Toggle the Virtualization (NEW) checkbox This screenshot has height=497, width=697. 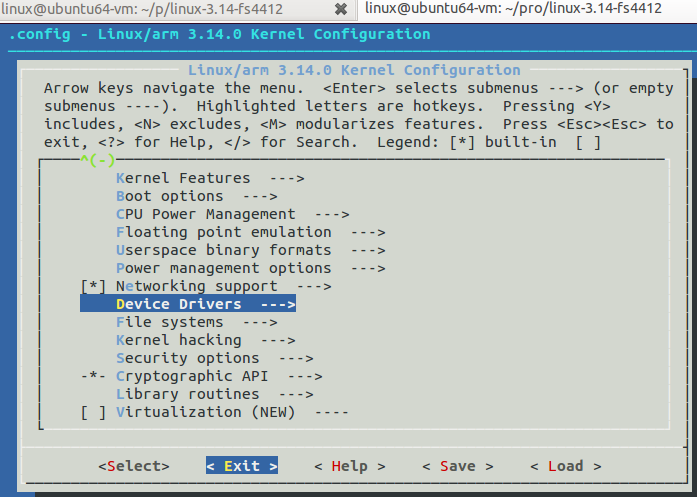point(93,413)
